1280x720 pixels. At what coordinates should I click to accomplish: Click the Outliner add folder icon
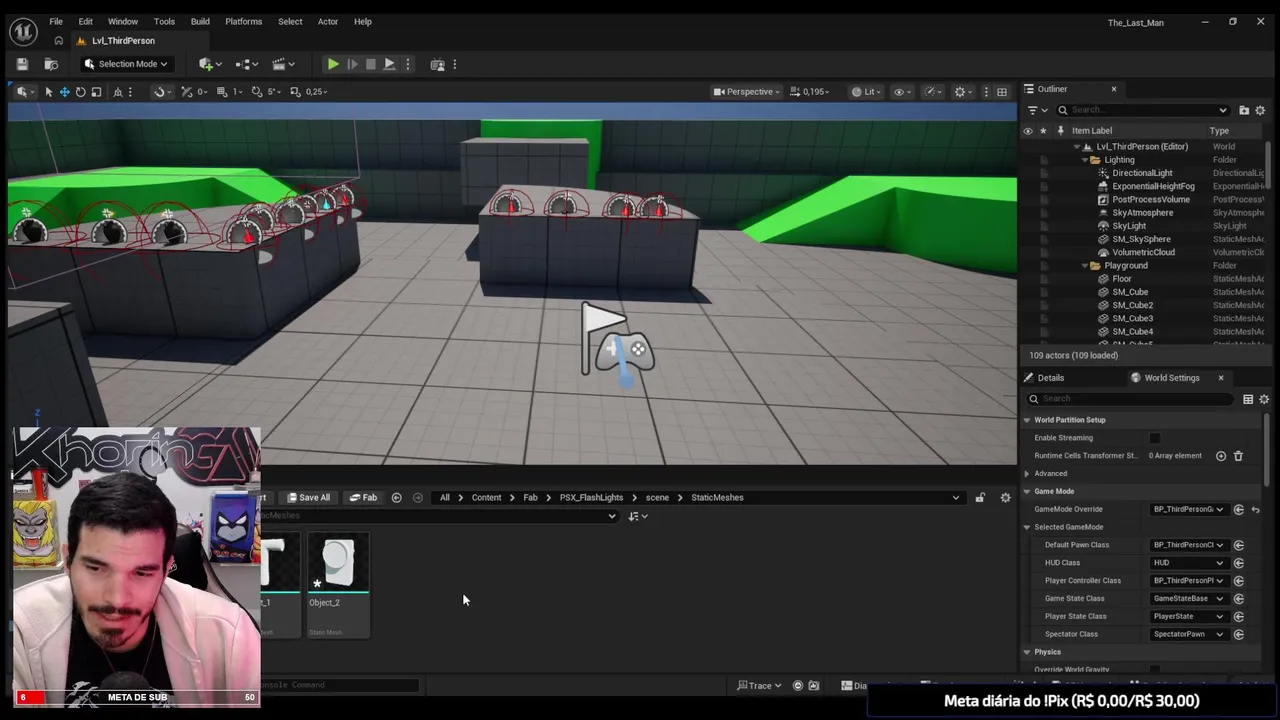(1244, 110)
